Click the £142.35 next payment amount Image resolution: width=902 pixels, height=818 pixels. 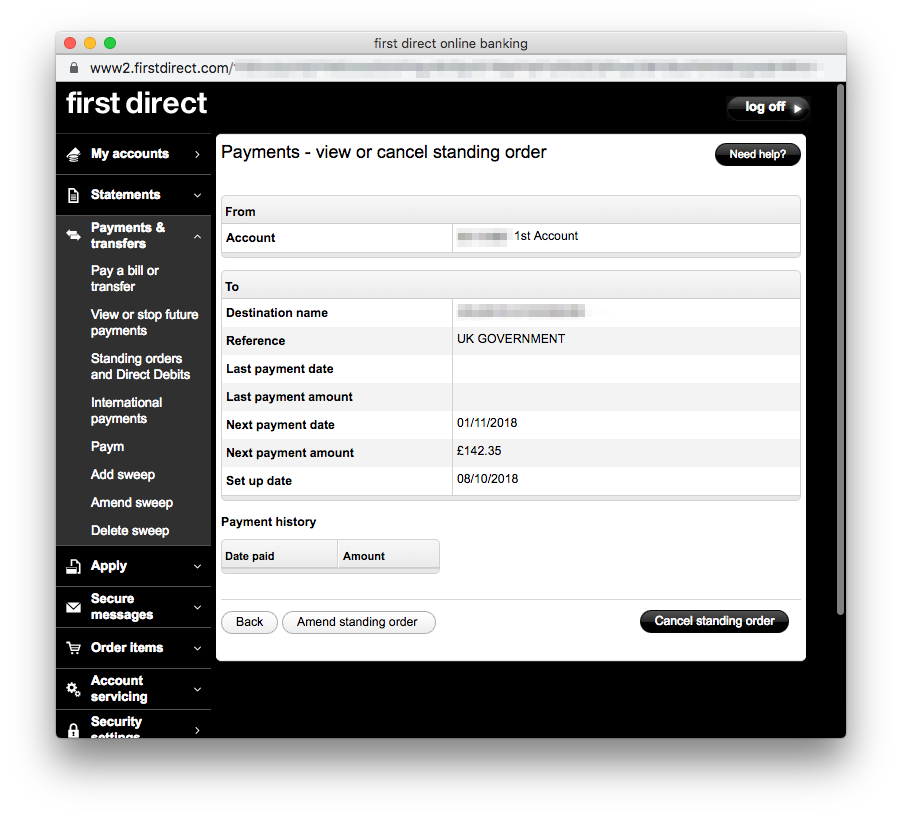pos(479,451)
